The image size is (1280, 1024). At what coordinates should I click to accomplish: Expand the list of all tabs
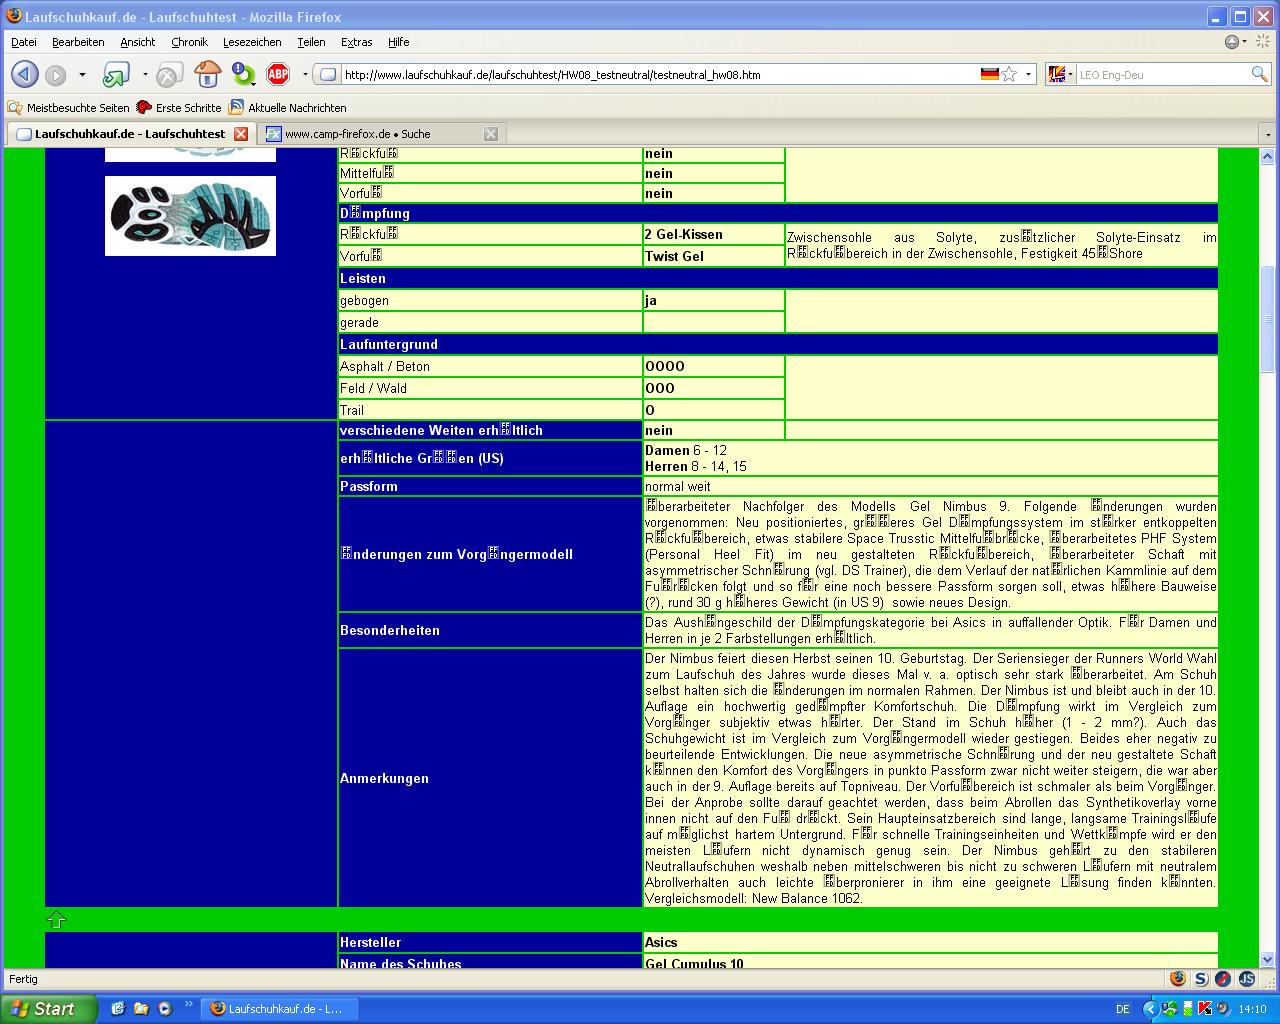pos(1268,134)
